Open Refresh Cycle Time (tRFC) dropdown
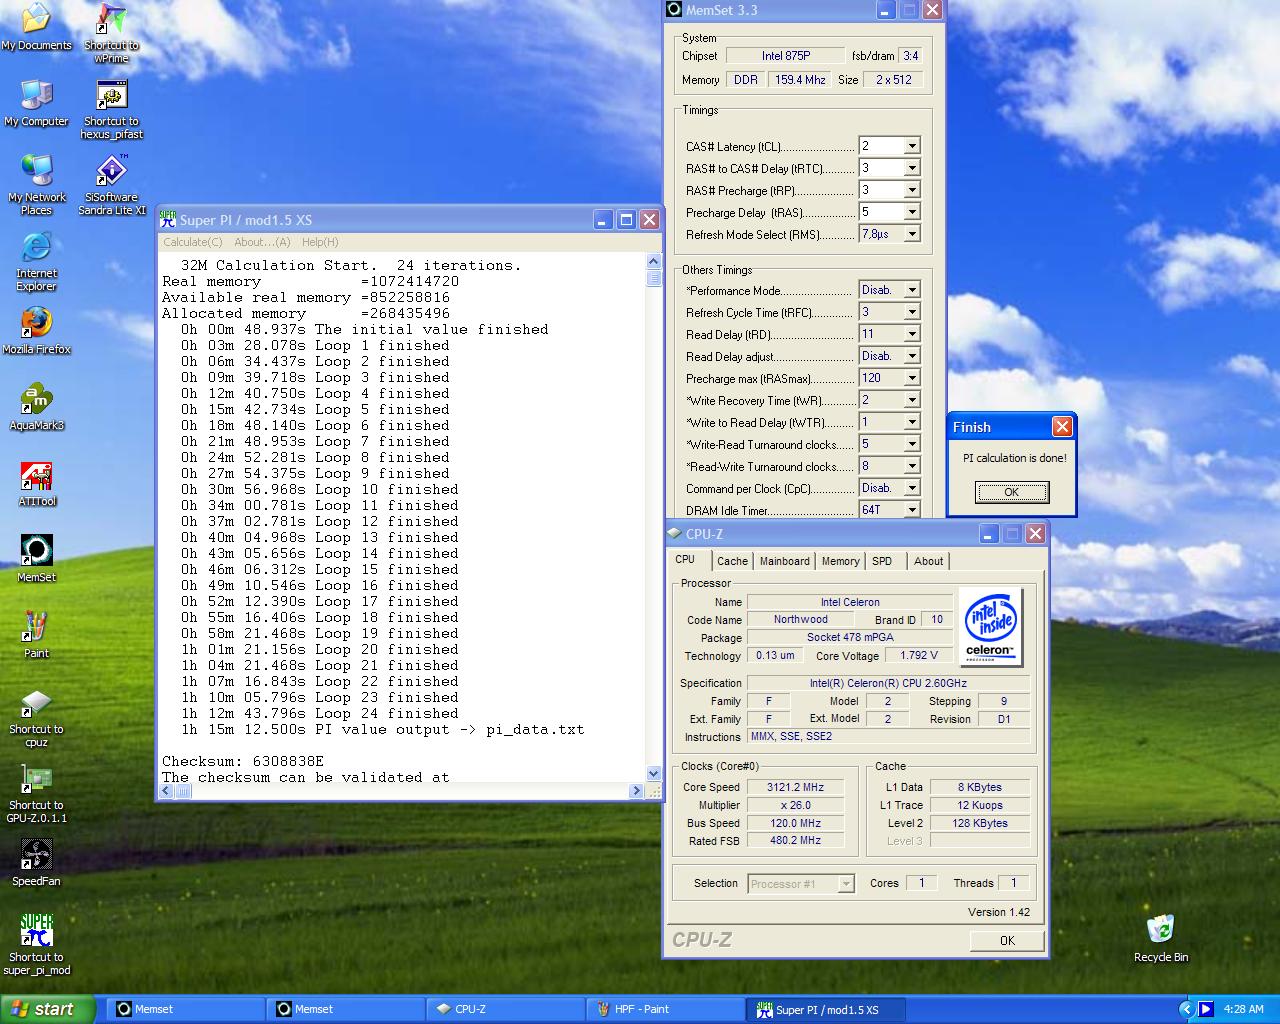Viewport: 1280px width, 1024px height. click(912, 312)
